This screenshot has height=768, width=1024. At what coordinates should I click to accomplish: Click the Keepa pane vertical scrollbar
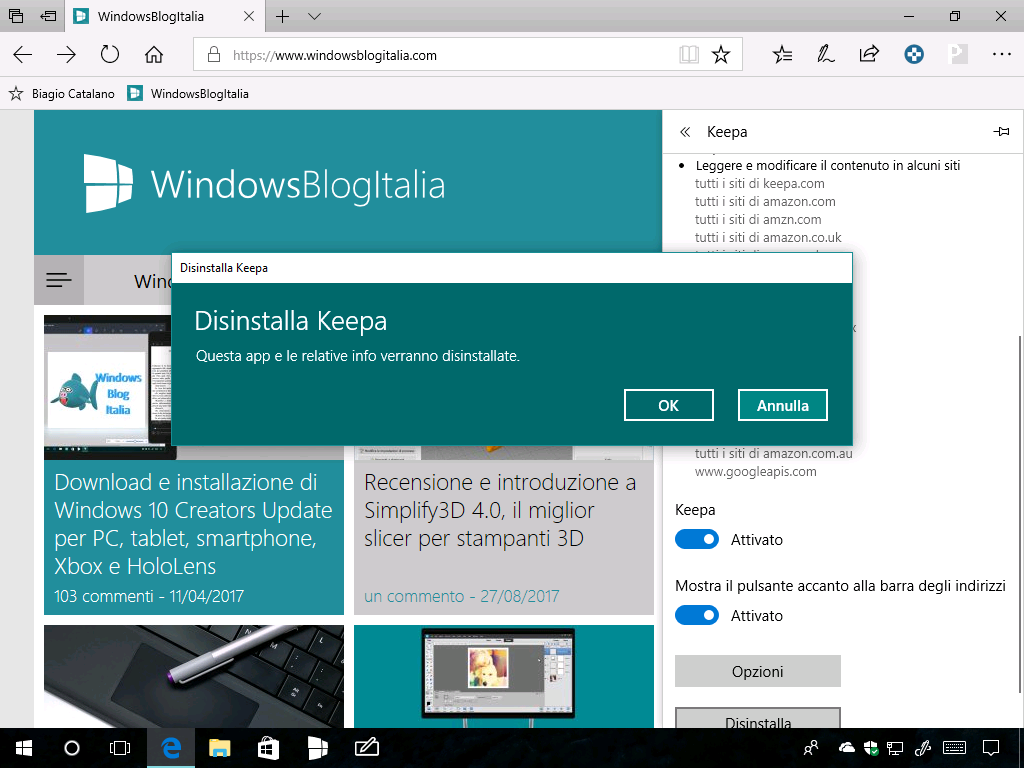[1019, 515]
